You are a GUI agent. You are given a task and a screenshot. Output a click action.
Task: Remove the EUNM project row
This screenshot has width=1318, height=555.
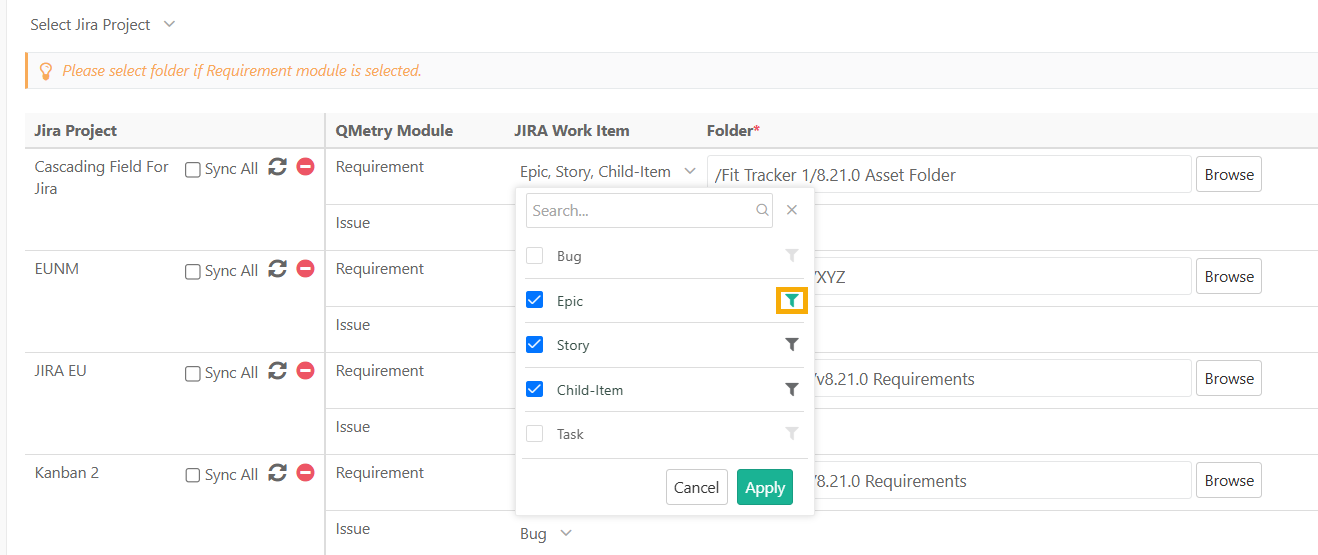[306, 269]
